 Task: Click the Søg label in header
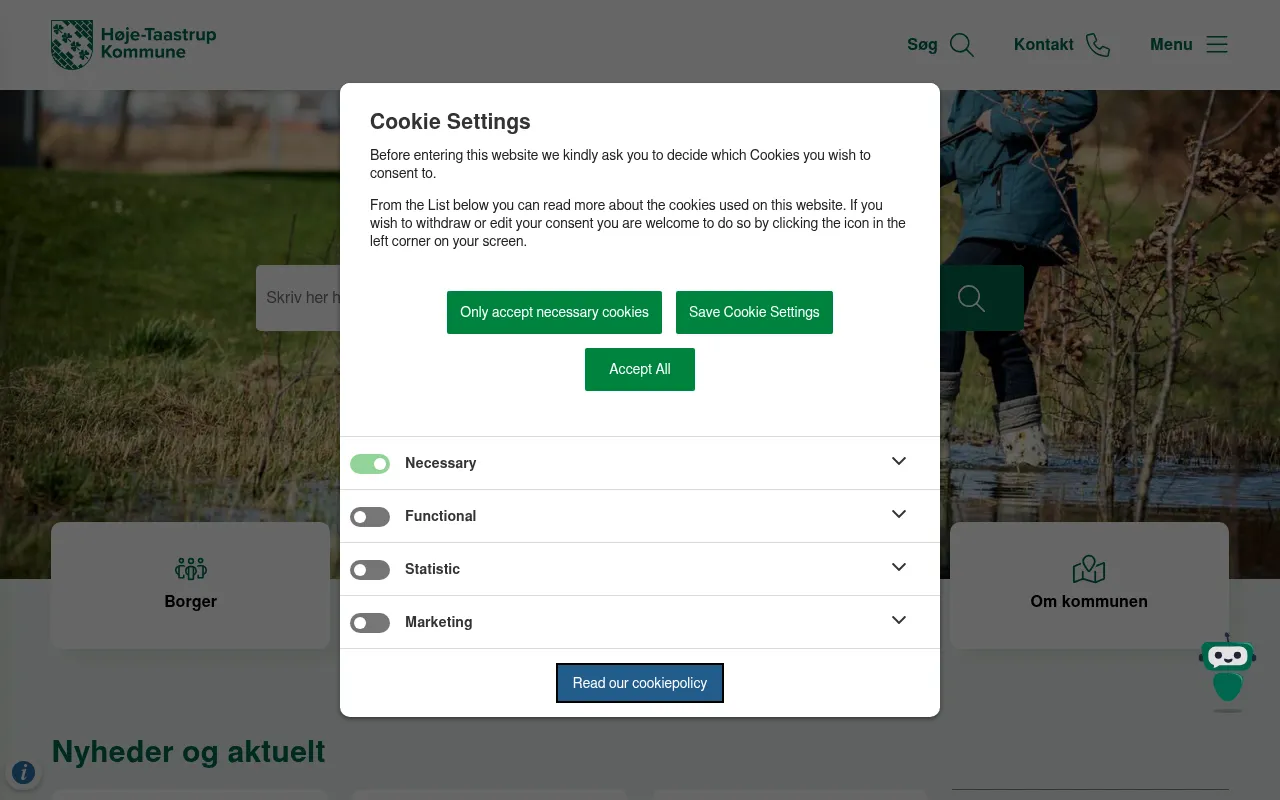coord(922,45)
